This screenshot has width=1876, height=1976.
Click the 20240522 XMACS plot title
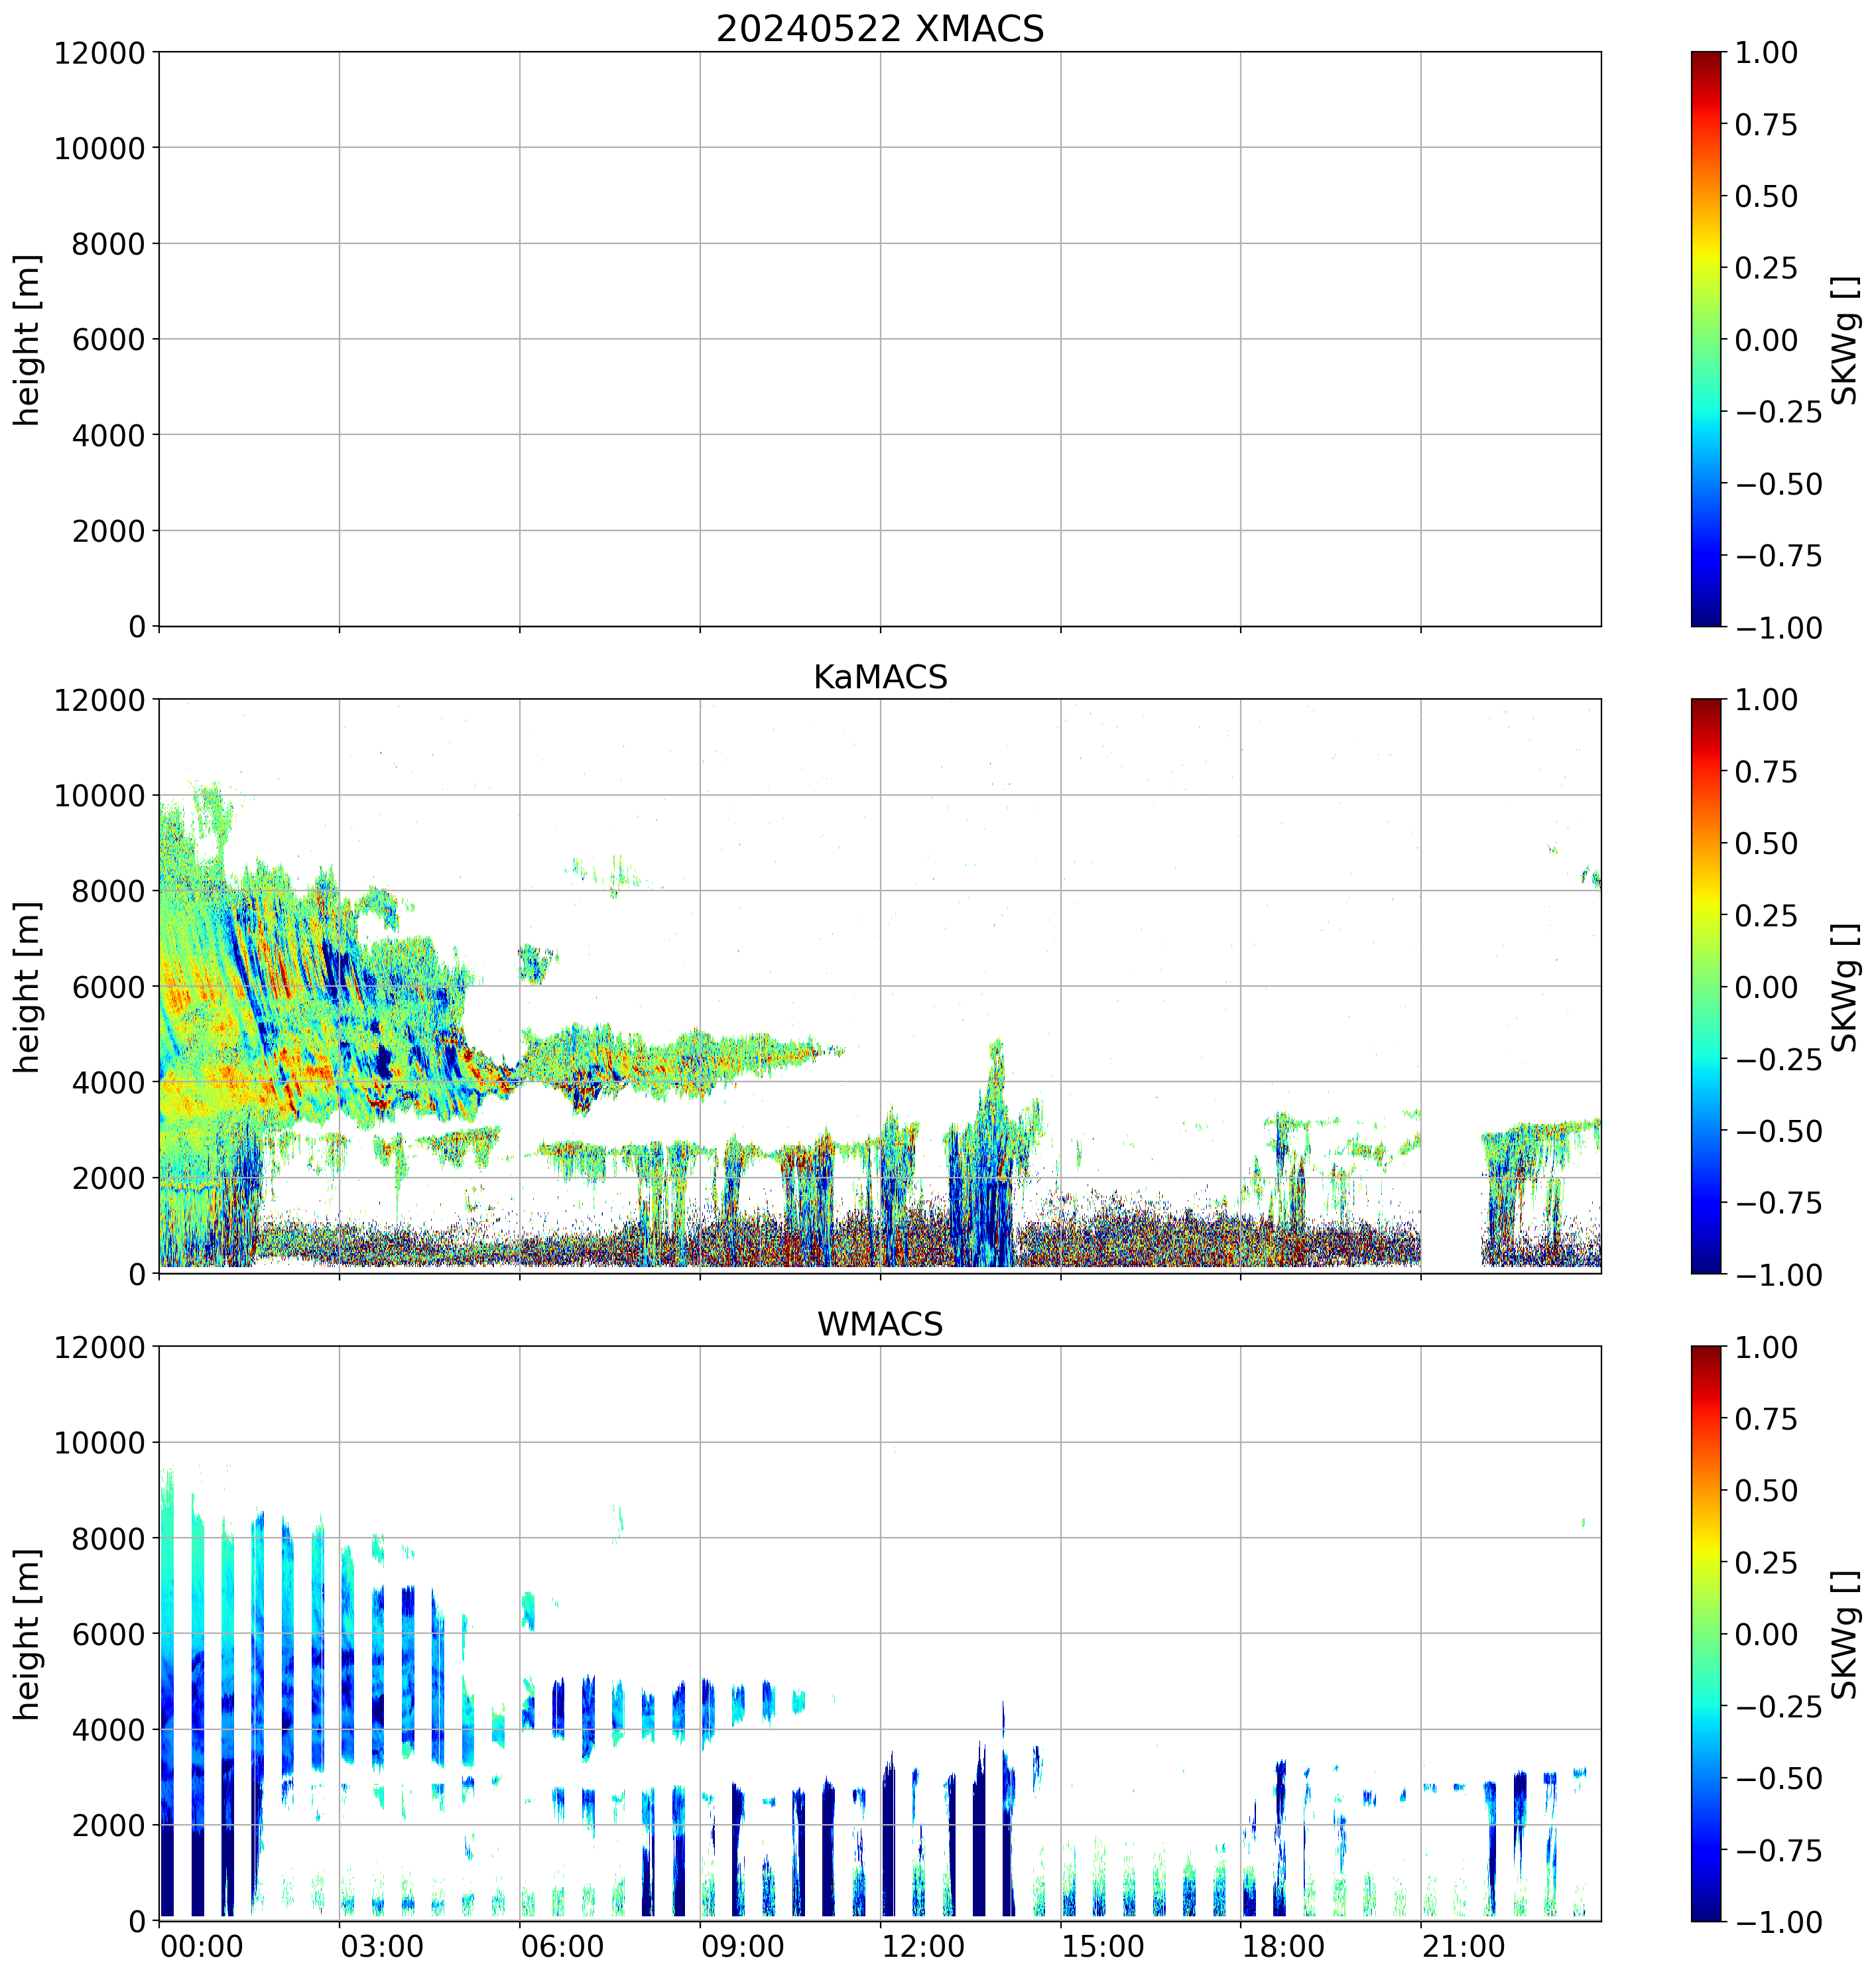click(x=880, y=28)
